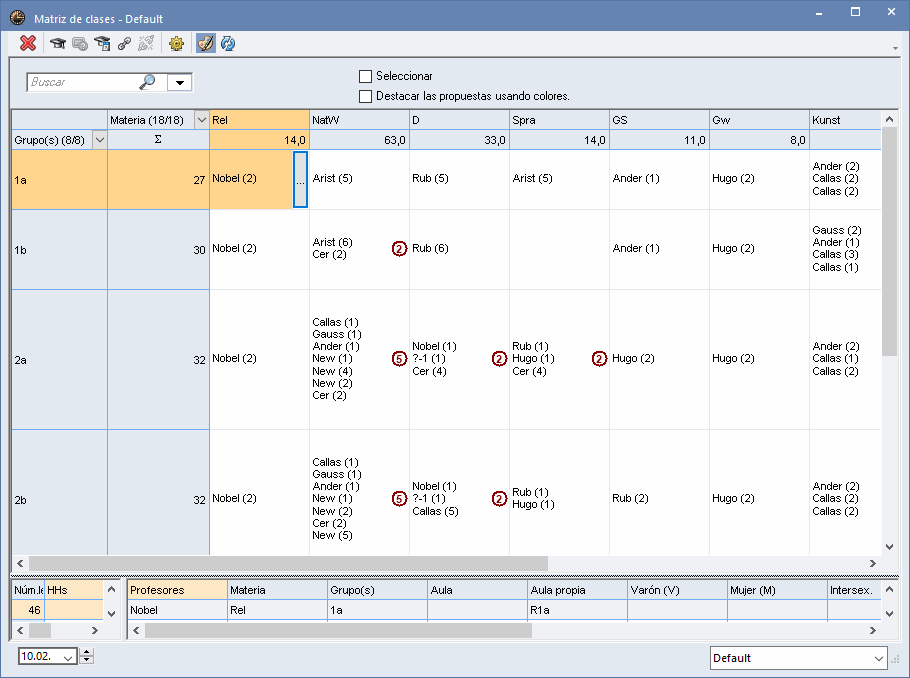Increase date with the stepper up arrow
Viewport: 910px width, 678px height.
coord(86,652)
